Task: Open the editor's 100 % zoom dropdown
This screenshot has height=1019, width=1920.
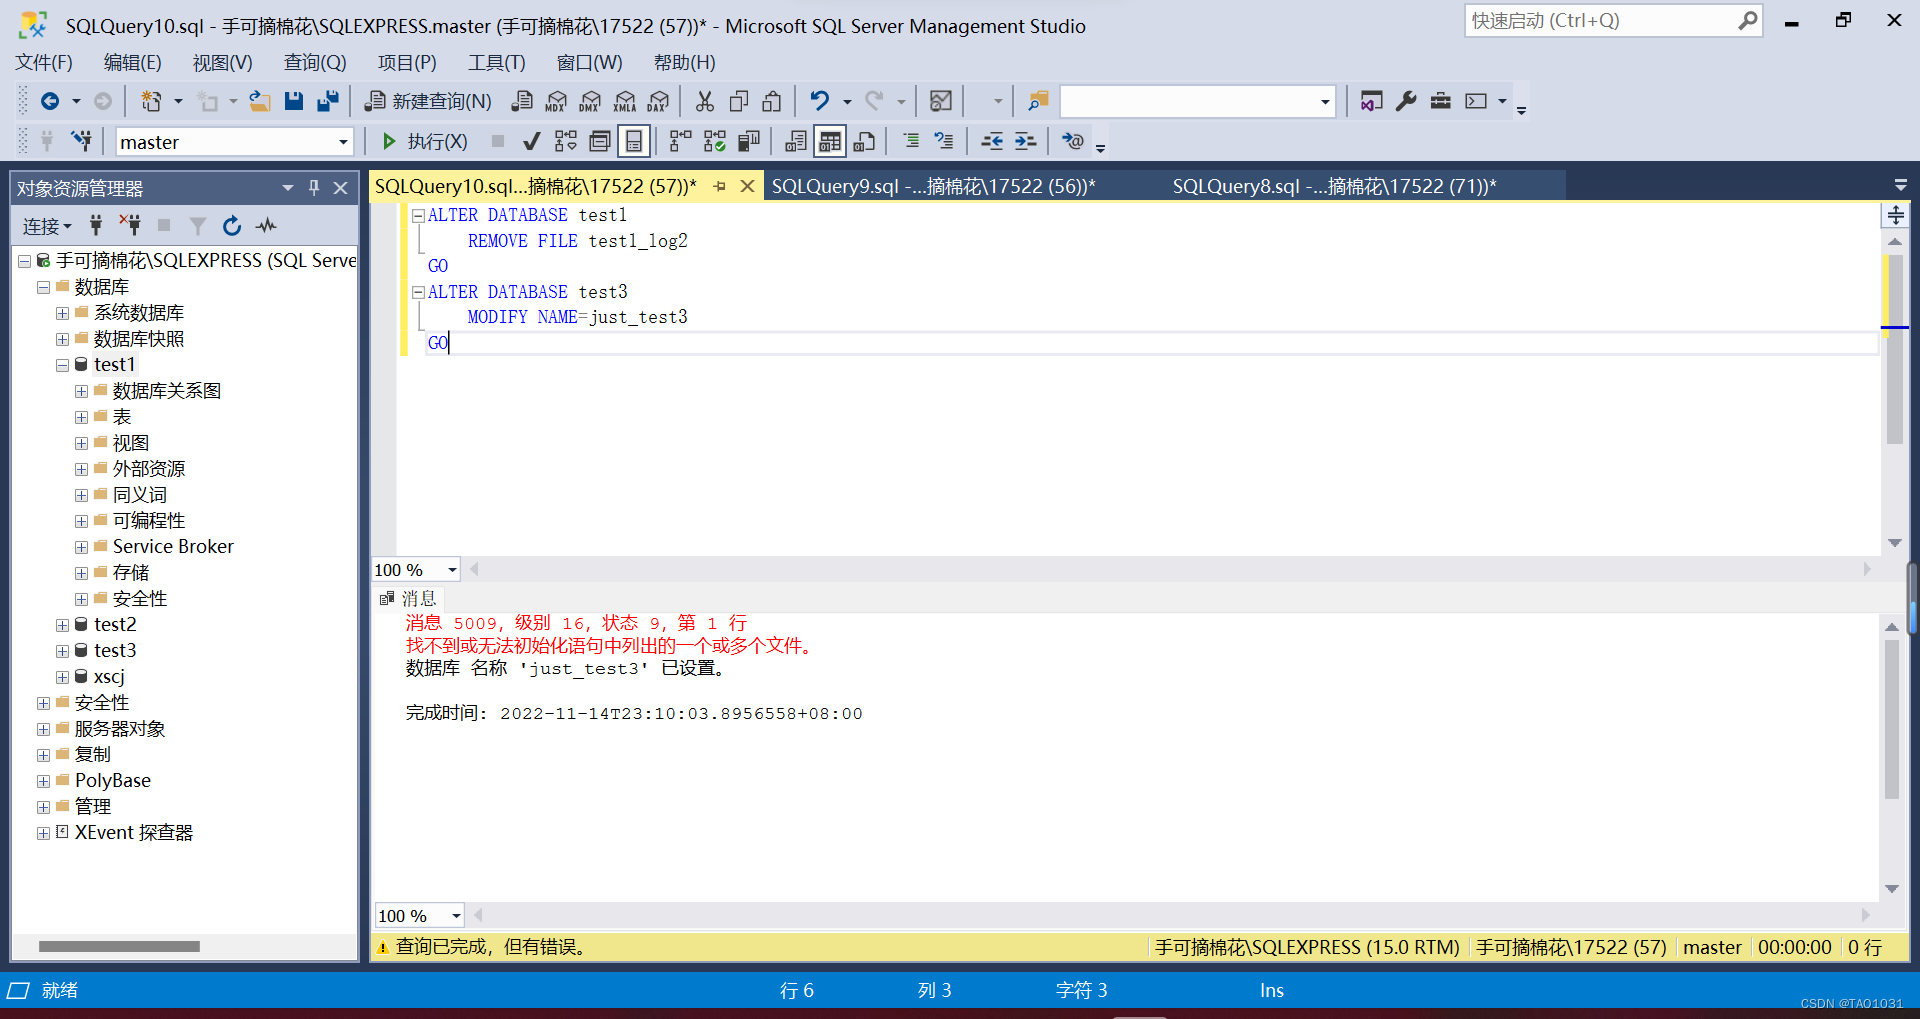Action: click(x=452, y=570)
